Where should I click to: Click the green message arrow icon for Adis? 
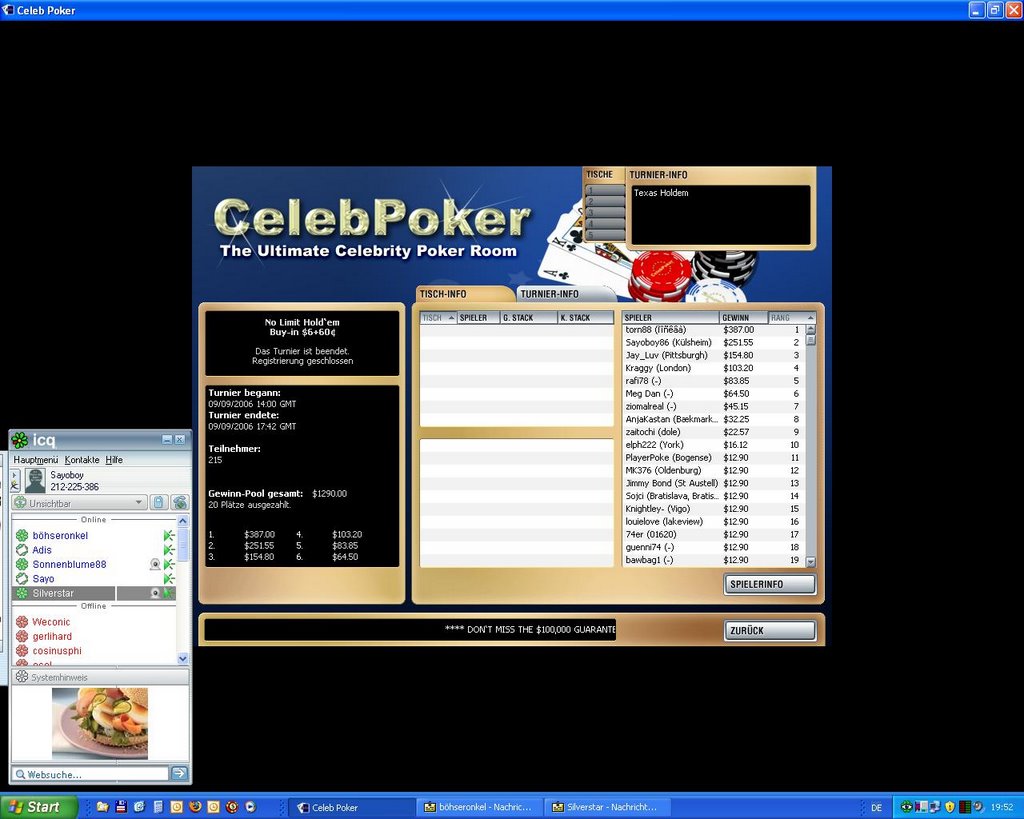pyautogui.click(x=168, y=550)
